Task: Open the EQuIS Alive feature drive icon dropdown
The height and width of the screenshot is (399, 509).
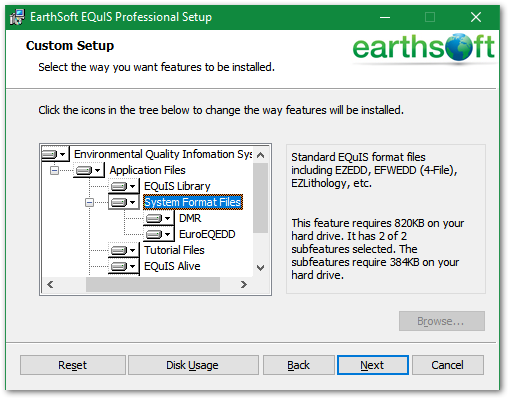Action: coord(124,266)
